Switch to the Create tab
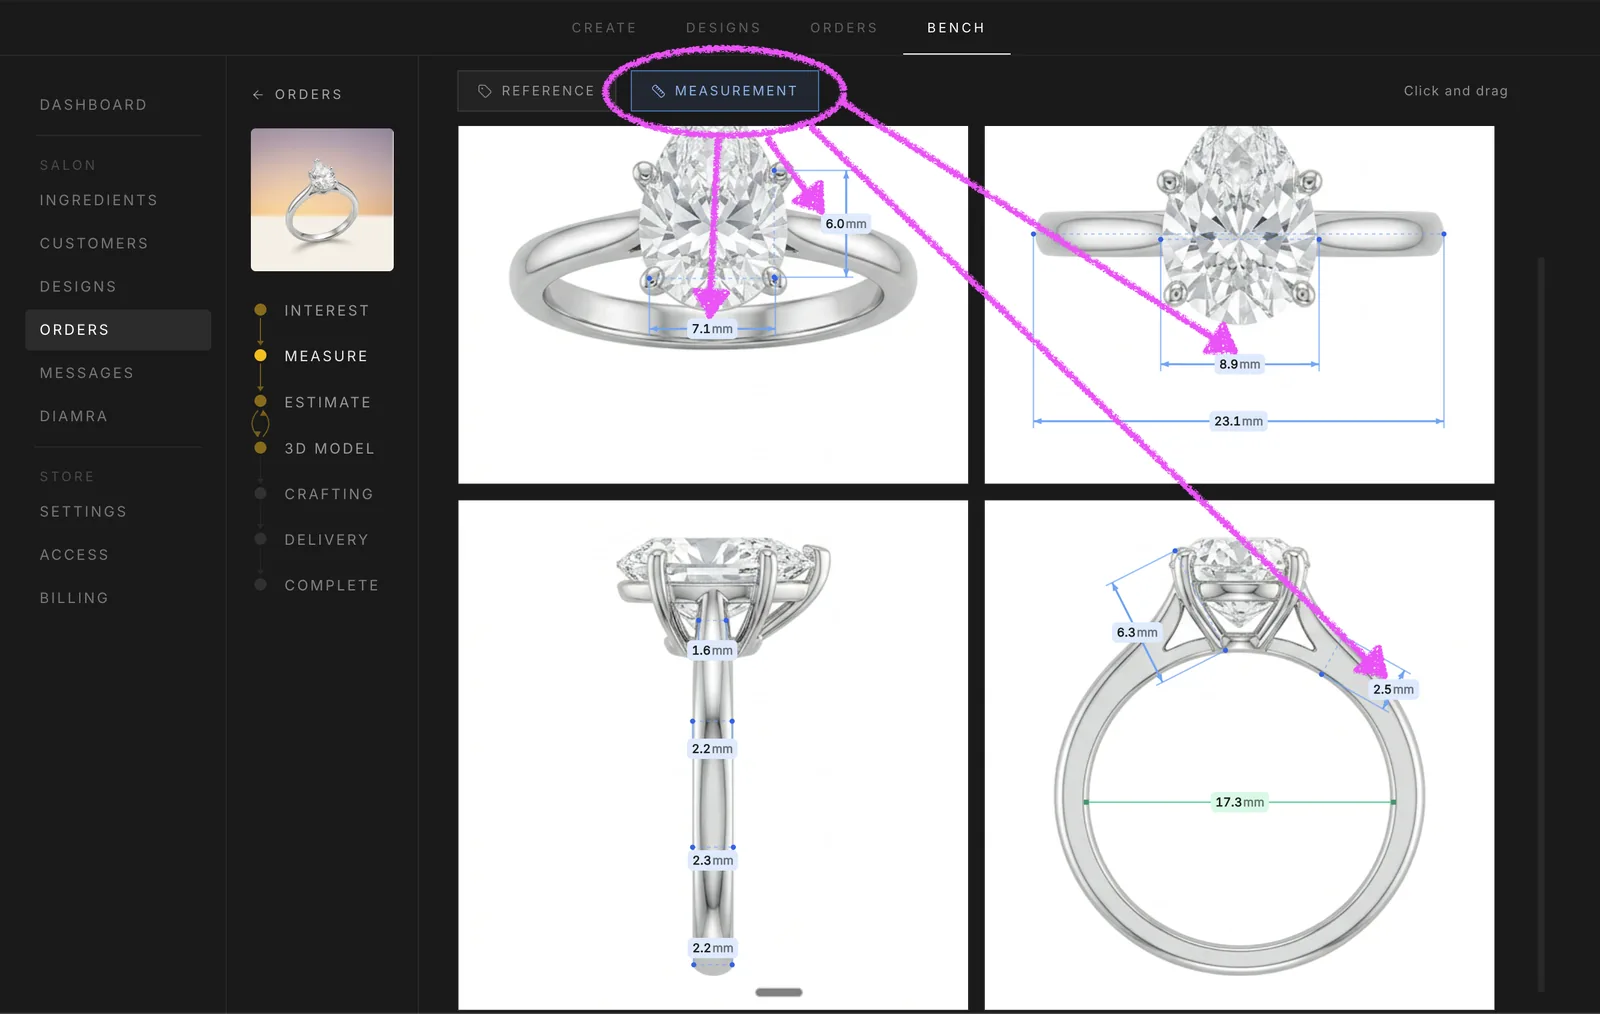 [x=604, y=28]
